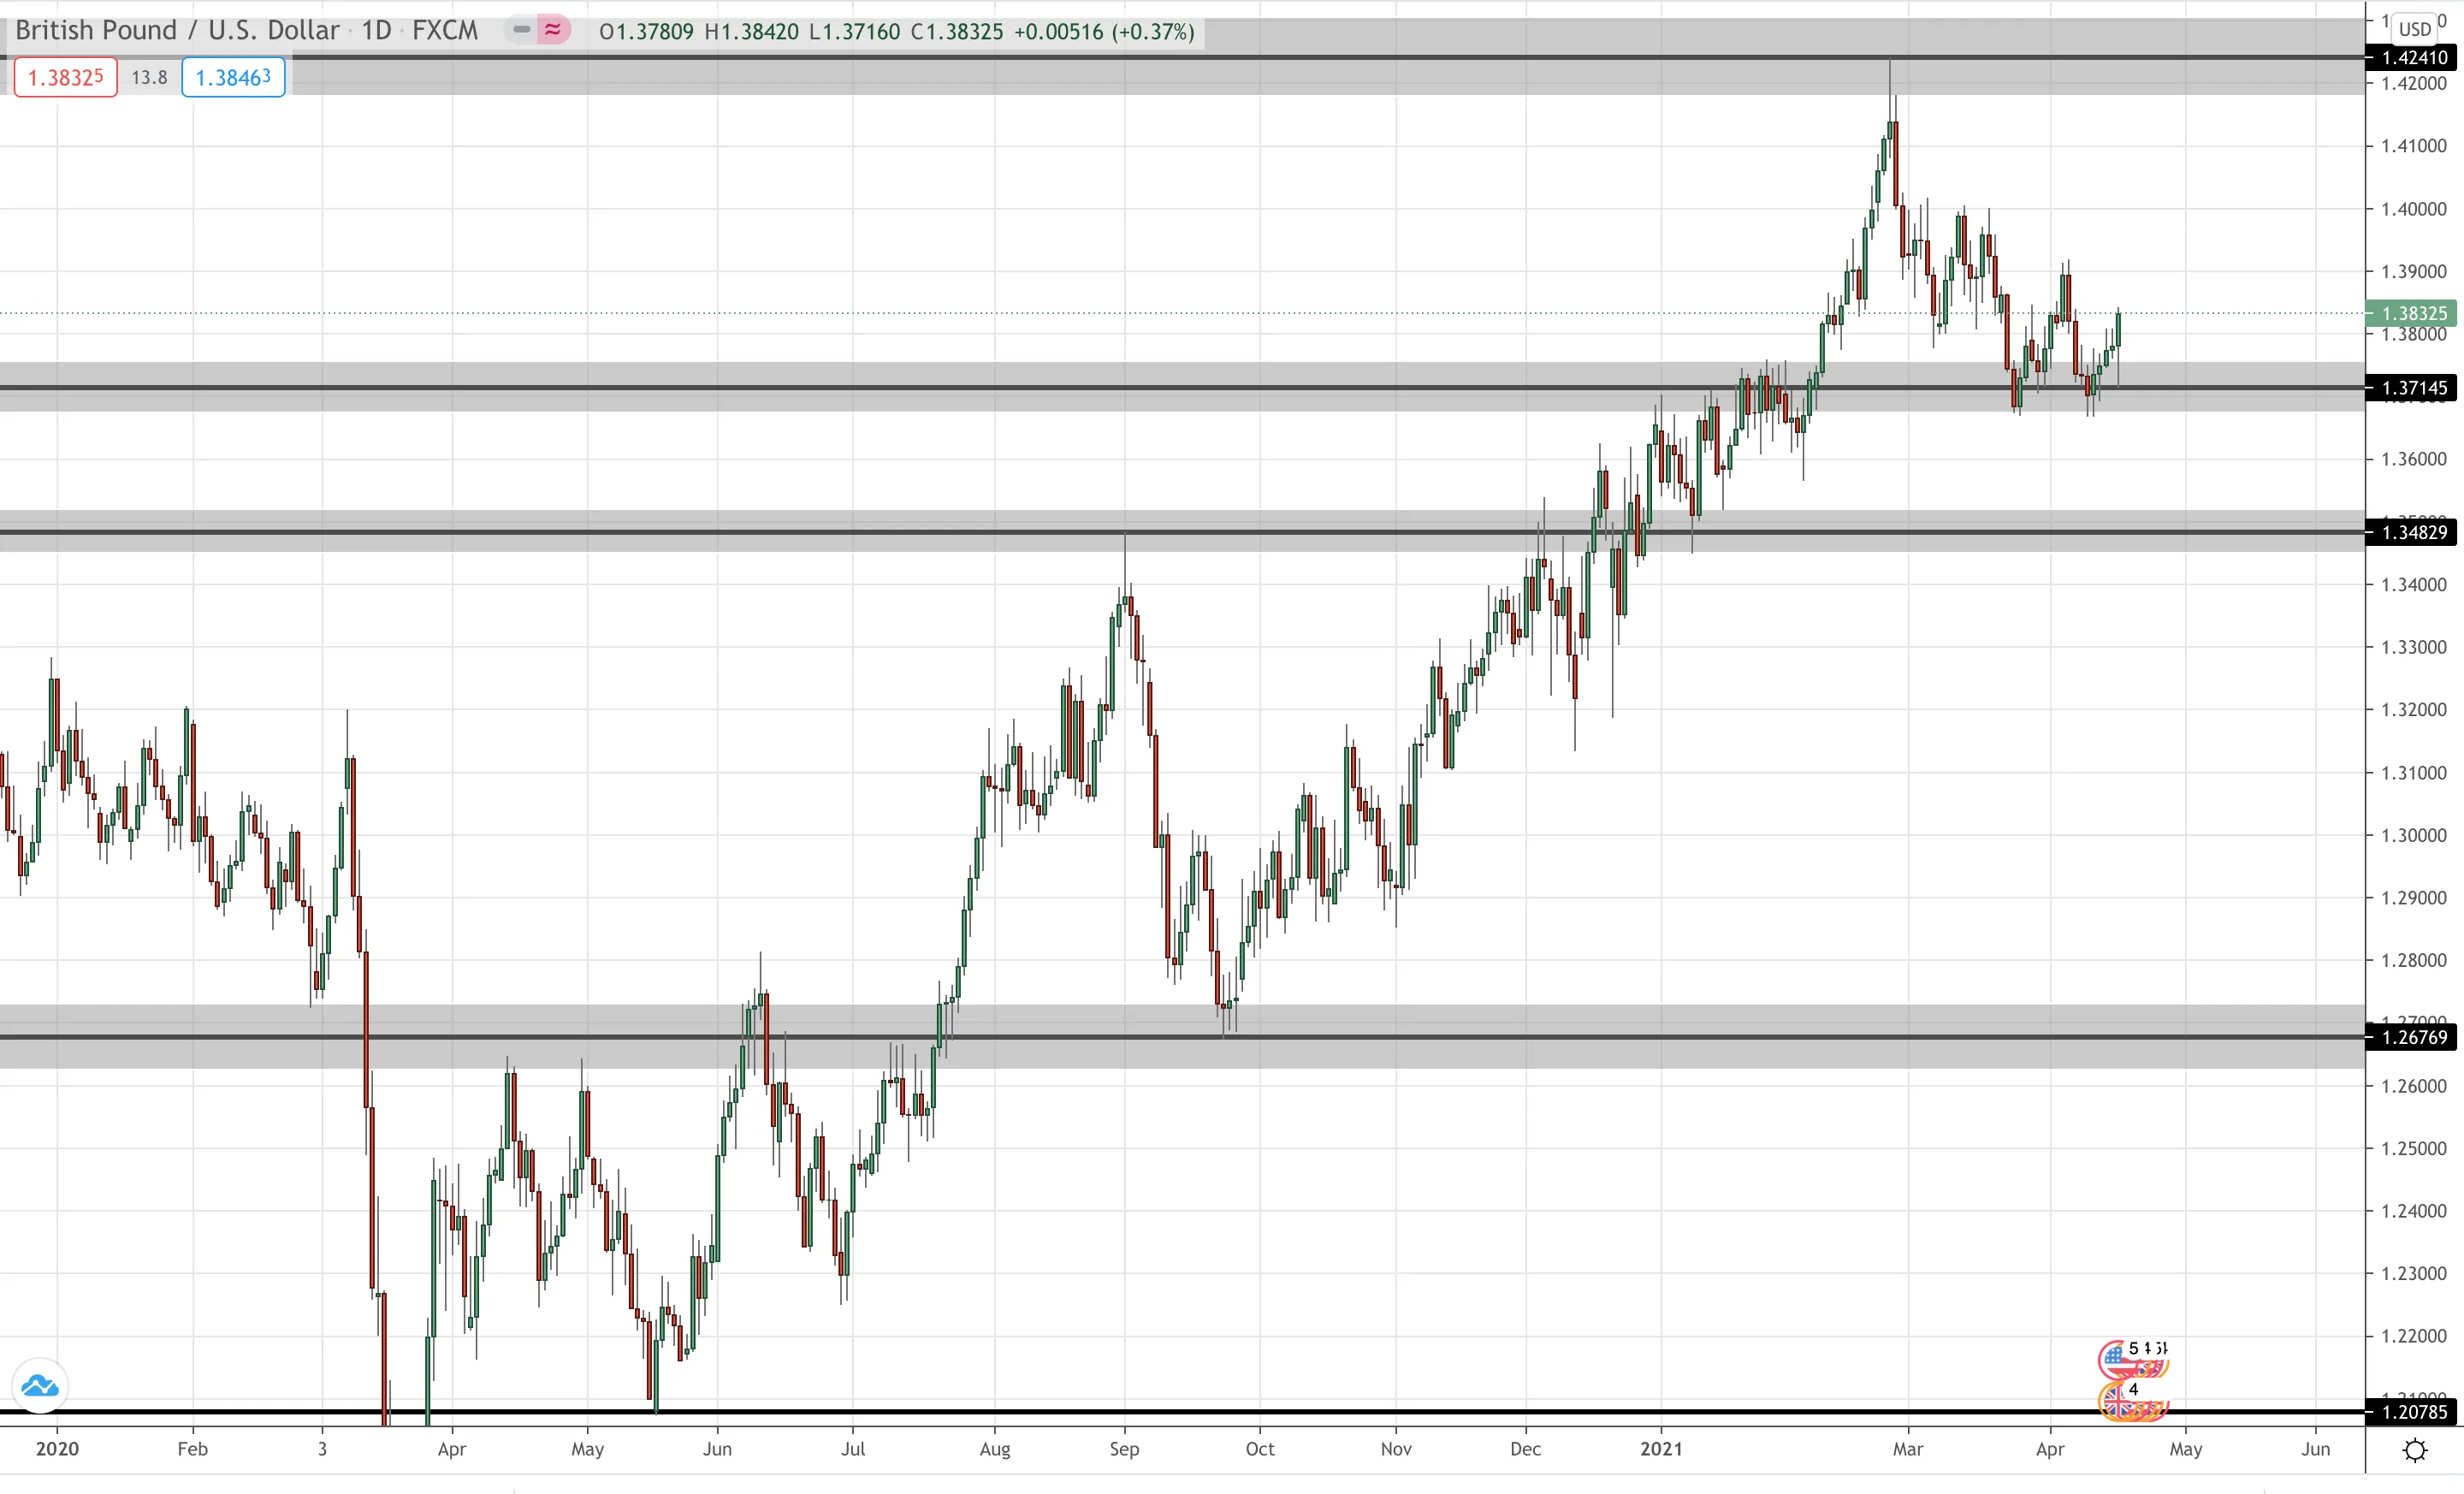
Task: Click the Nov label on time axis
Action: (x=1395, y=1449)
